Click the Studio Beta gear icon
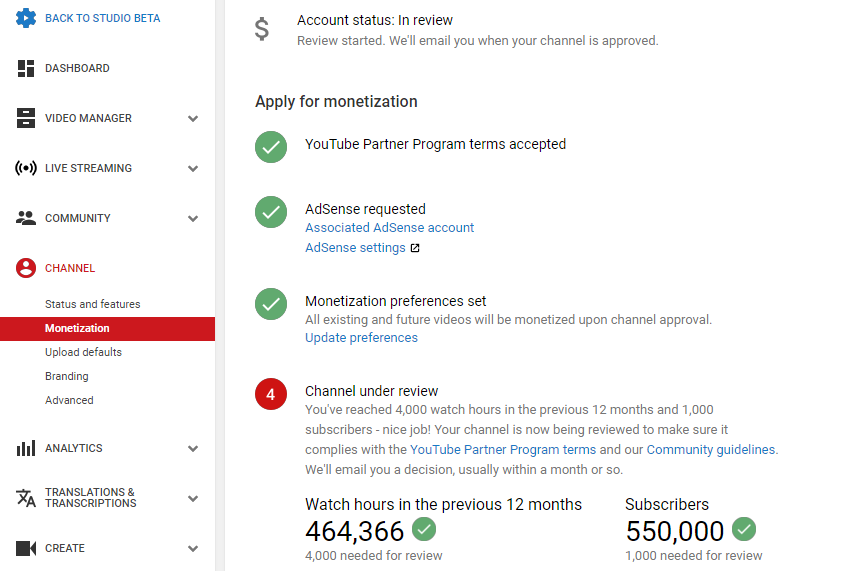 click(x=26, y=18)
